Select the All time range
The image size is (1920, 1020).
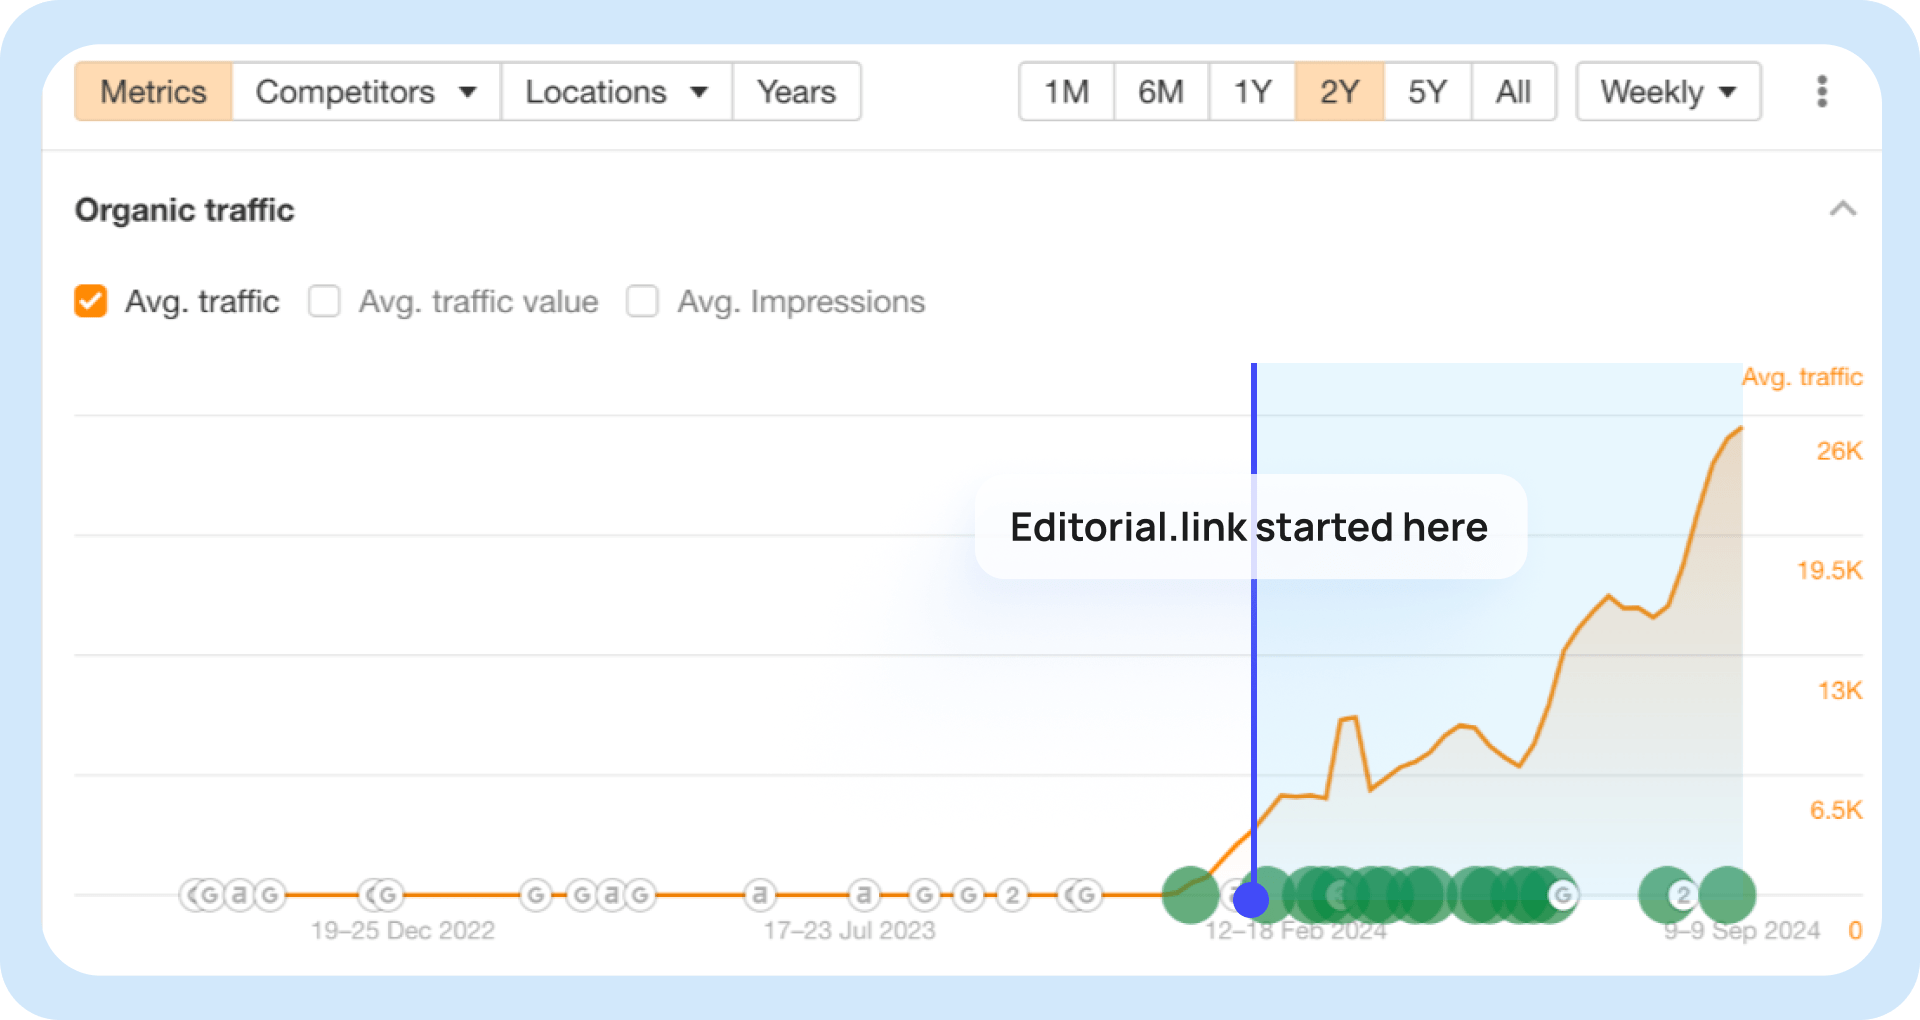pyautogui.click(x=1514, y=92)
